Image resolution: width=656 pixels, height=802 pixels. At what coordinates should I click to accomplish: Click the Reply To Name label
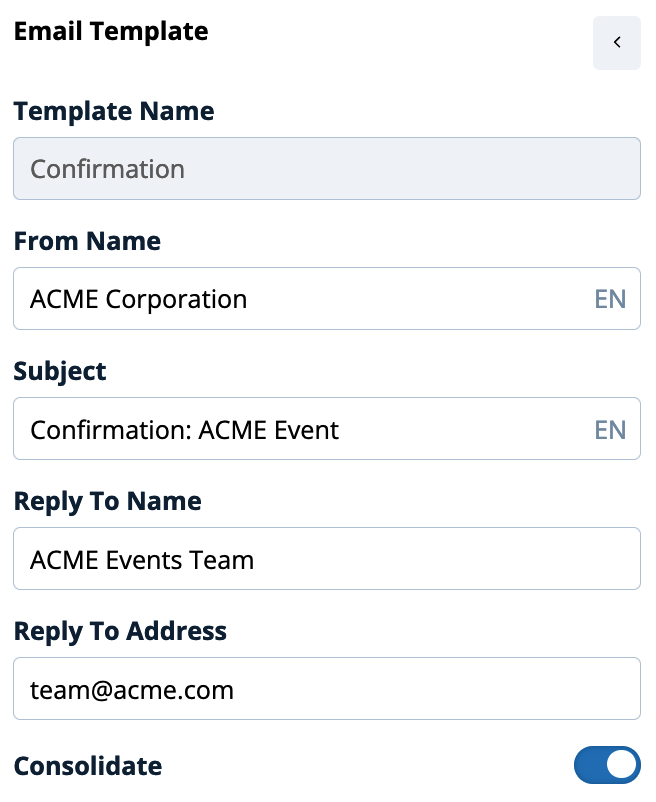(107, 501)
